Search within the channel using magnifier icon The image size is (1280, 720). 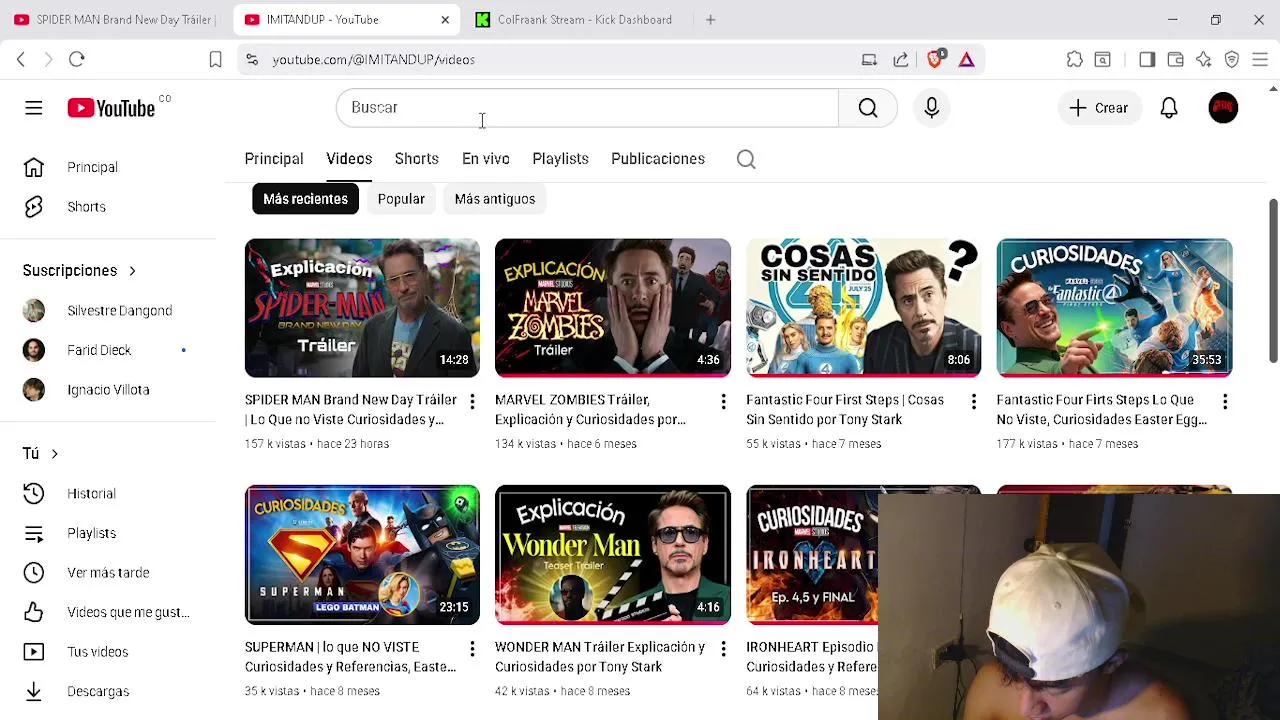tap(746, 159)
